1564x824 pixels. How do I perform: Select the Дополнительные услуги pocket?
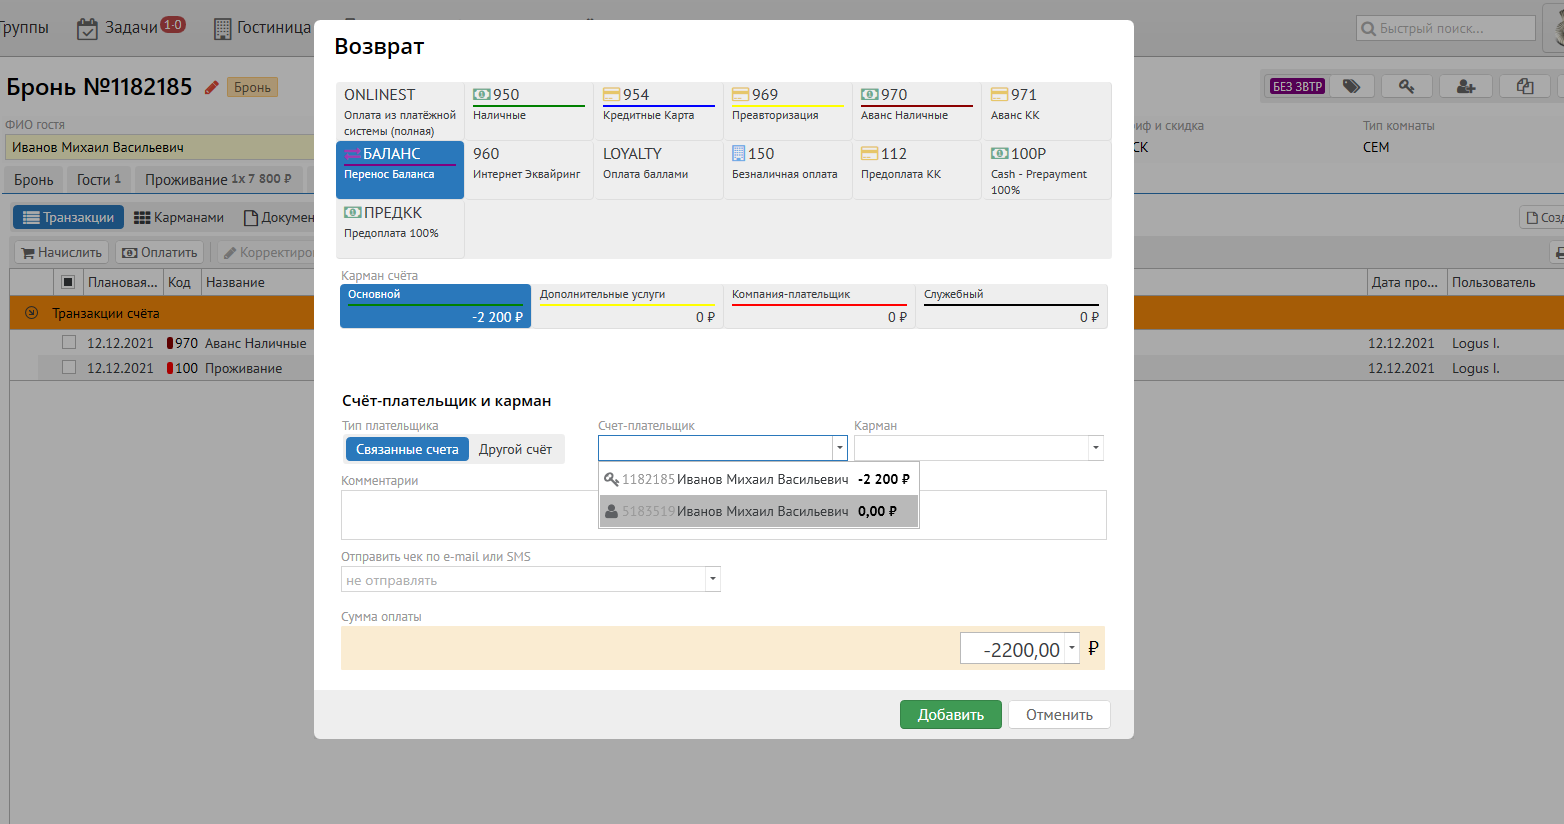point(627,306)
